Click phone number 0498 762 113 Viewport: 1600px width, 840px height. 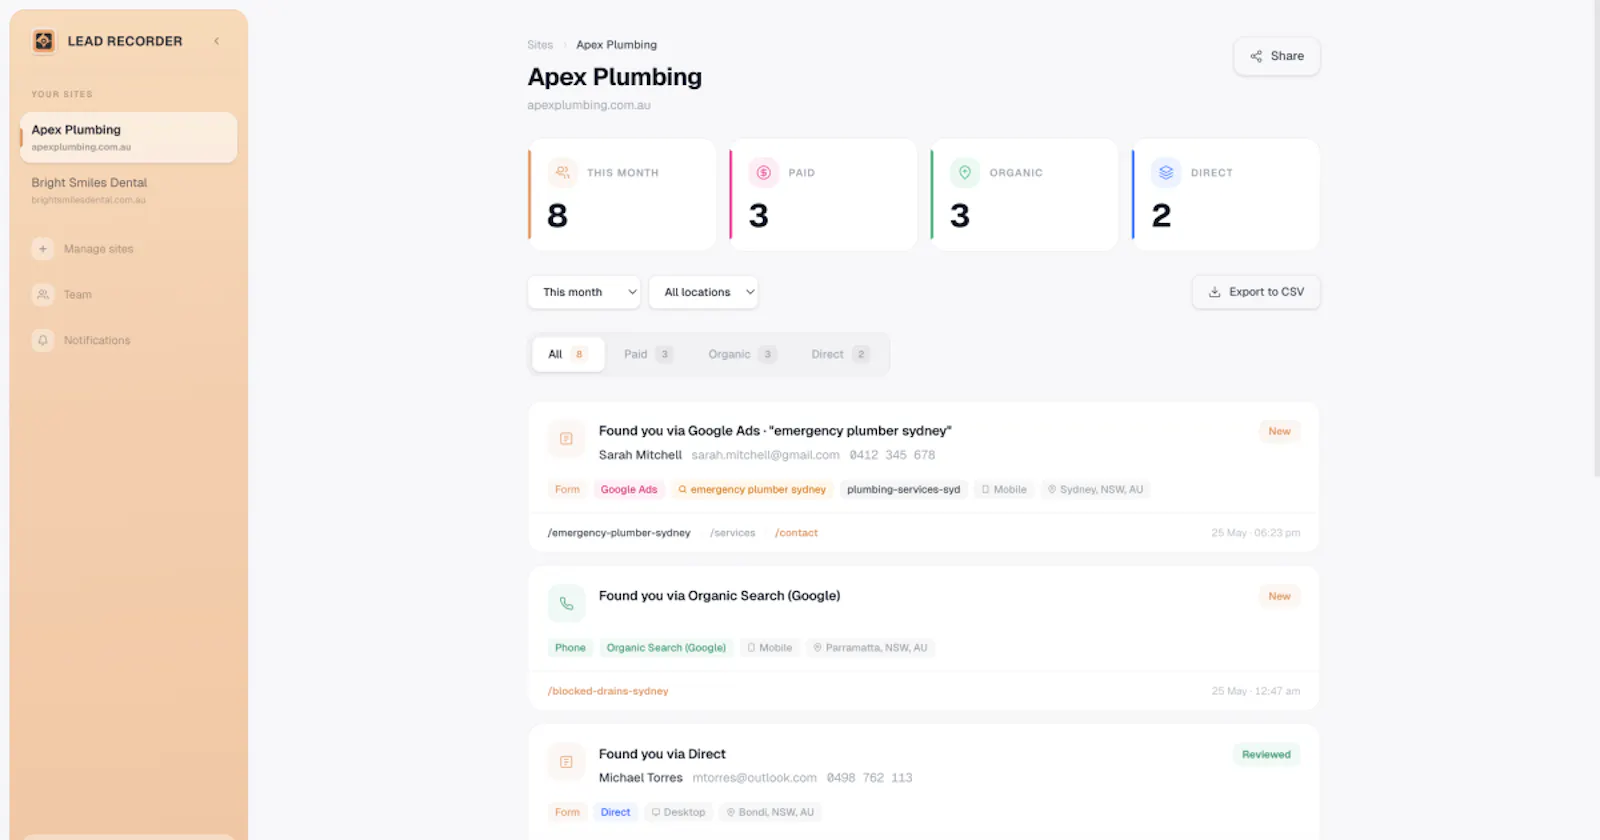pyautogui.click(x=870, y=778)
